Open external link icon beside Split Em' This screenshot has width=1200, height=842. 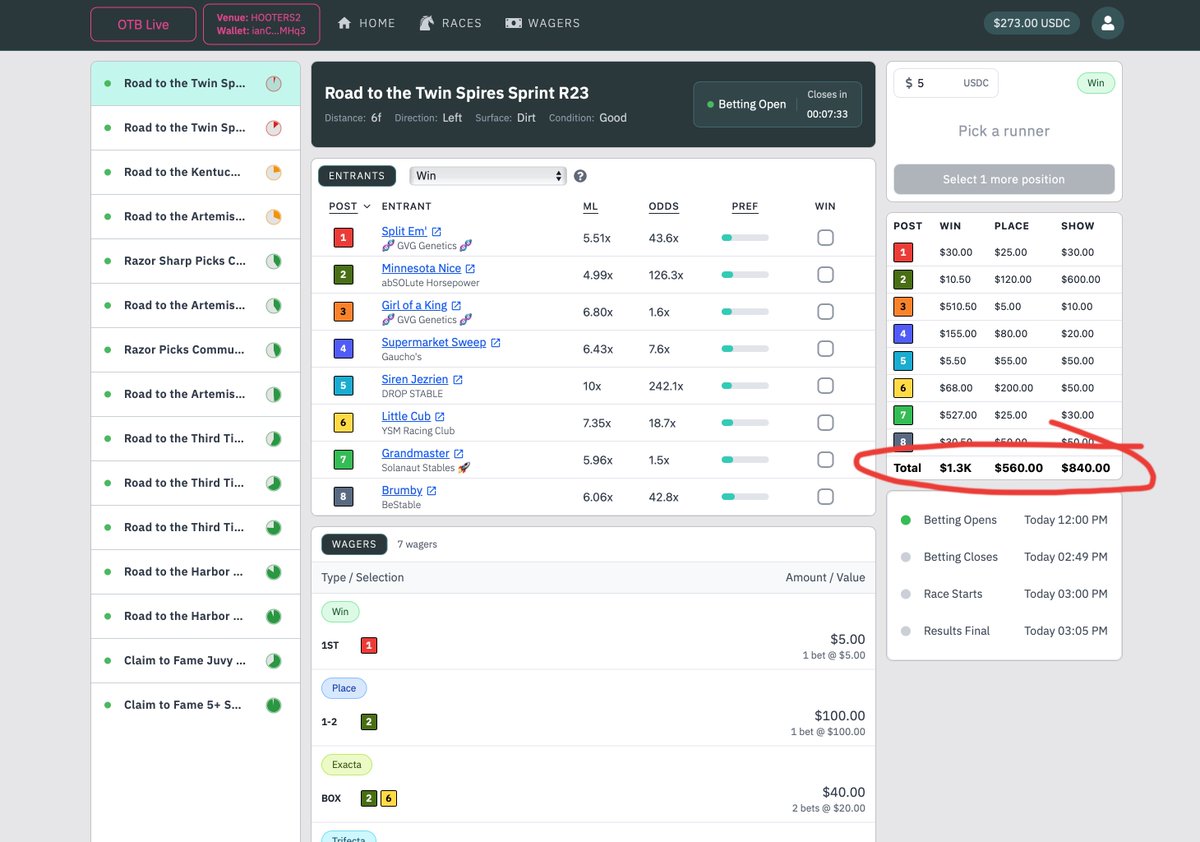436,232
